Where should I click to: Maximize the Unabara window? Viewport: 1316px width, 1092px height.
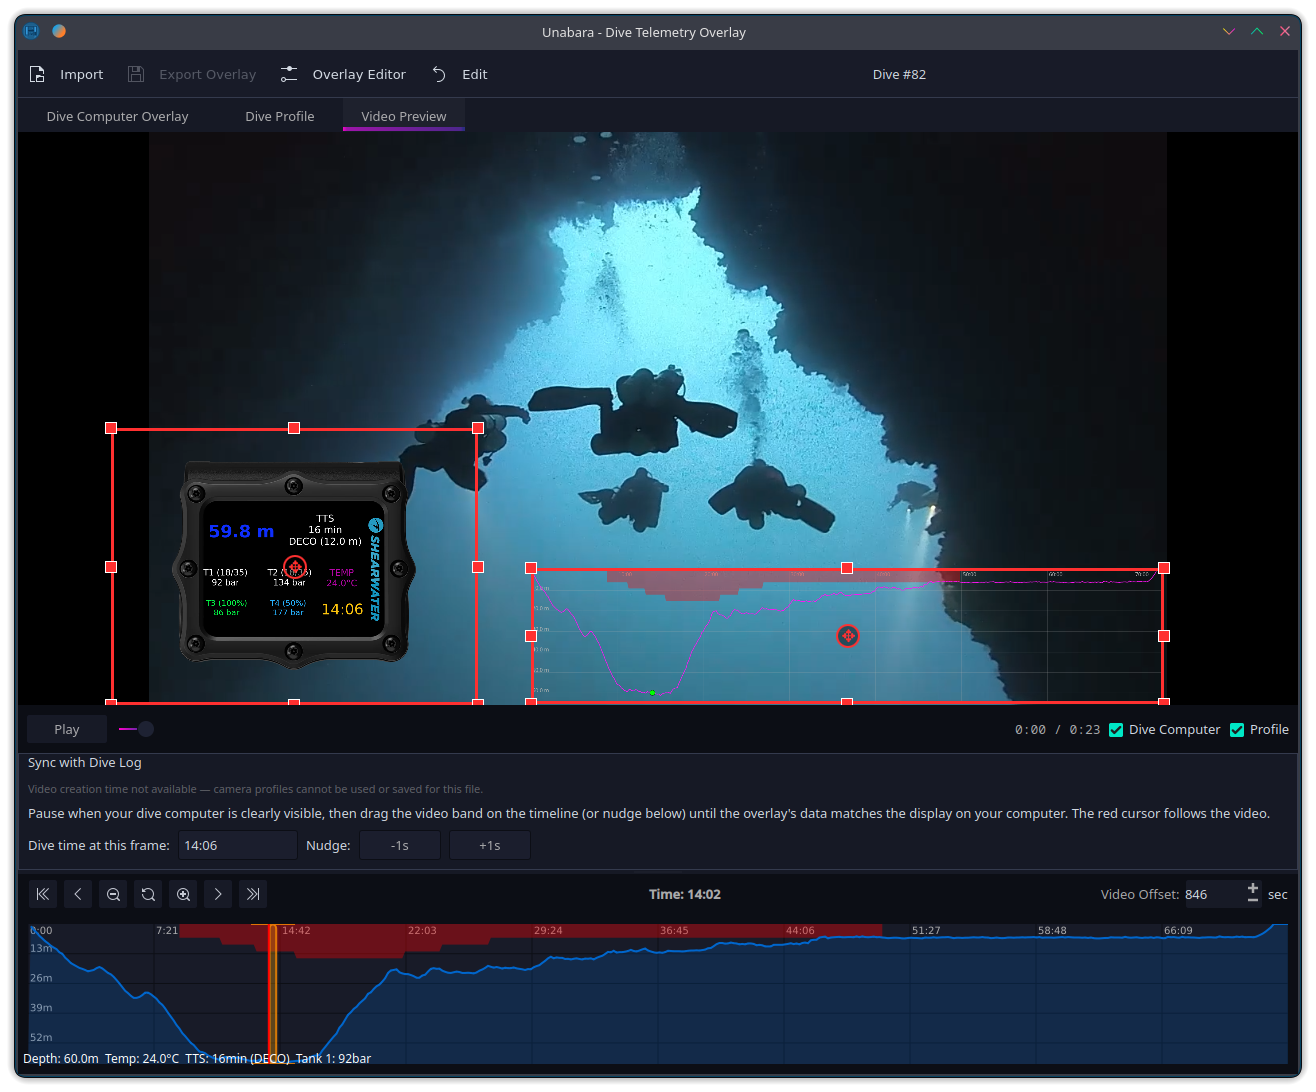coord(1257,31)
